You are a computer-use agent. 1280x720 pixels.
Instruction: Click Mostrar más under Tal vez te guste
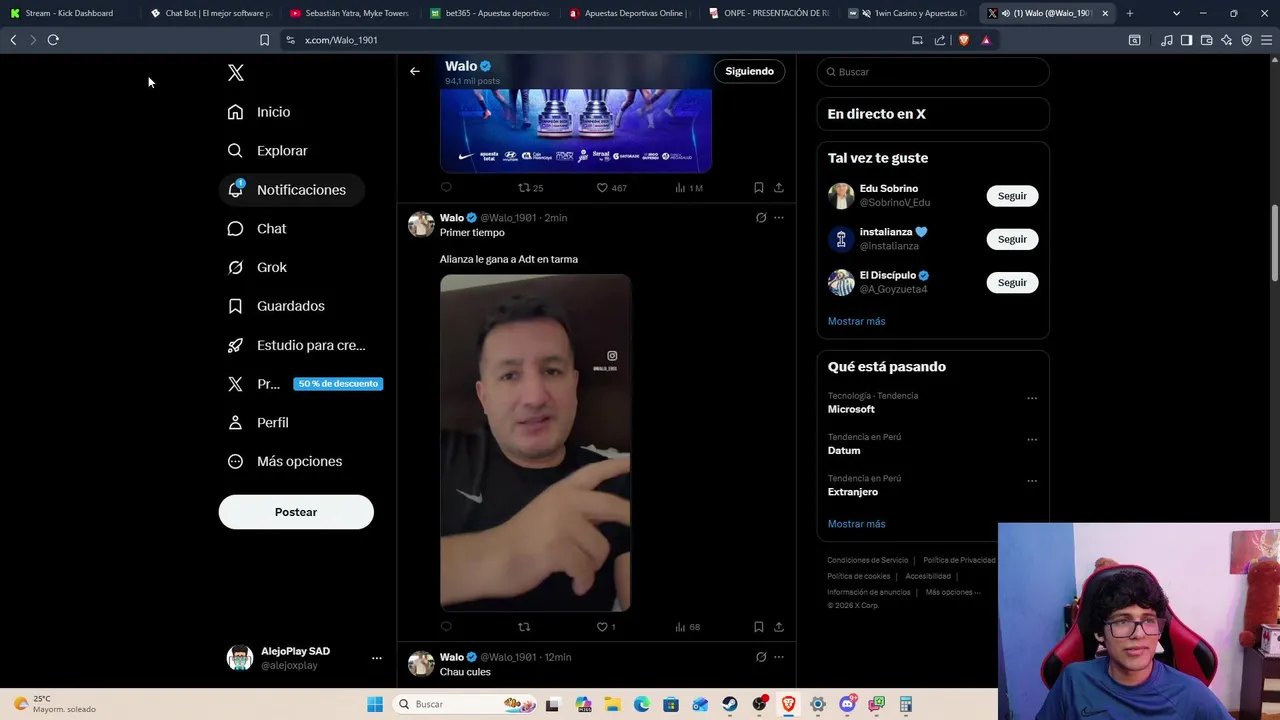click(x=856, y=321)
